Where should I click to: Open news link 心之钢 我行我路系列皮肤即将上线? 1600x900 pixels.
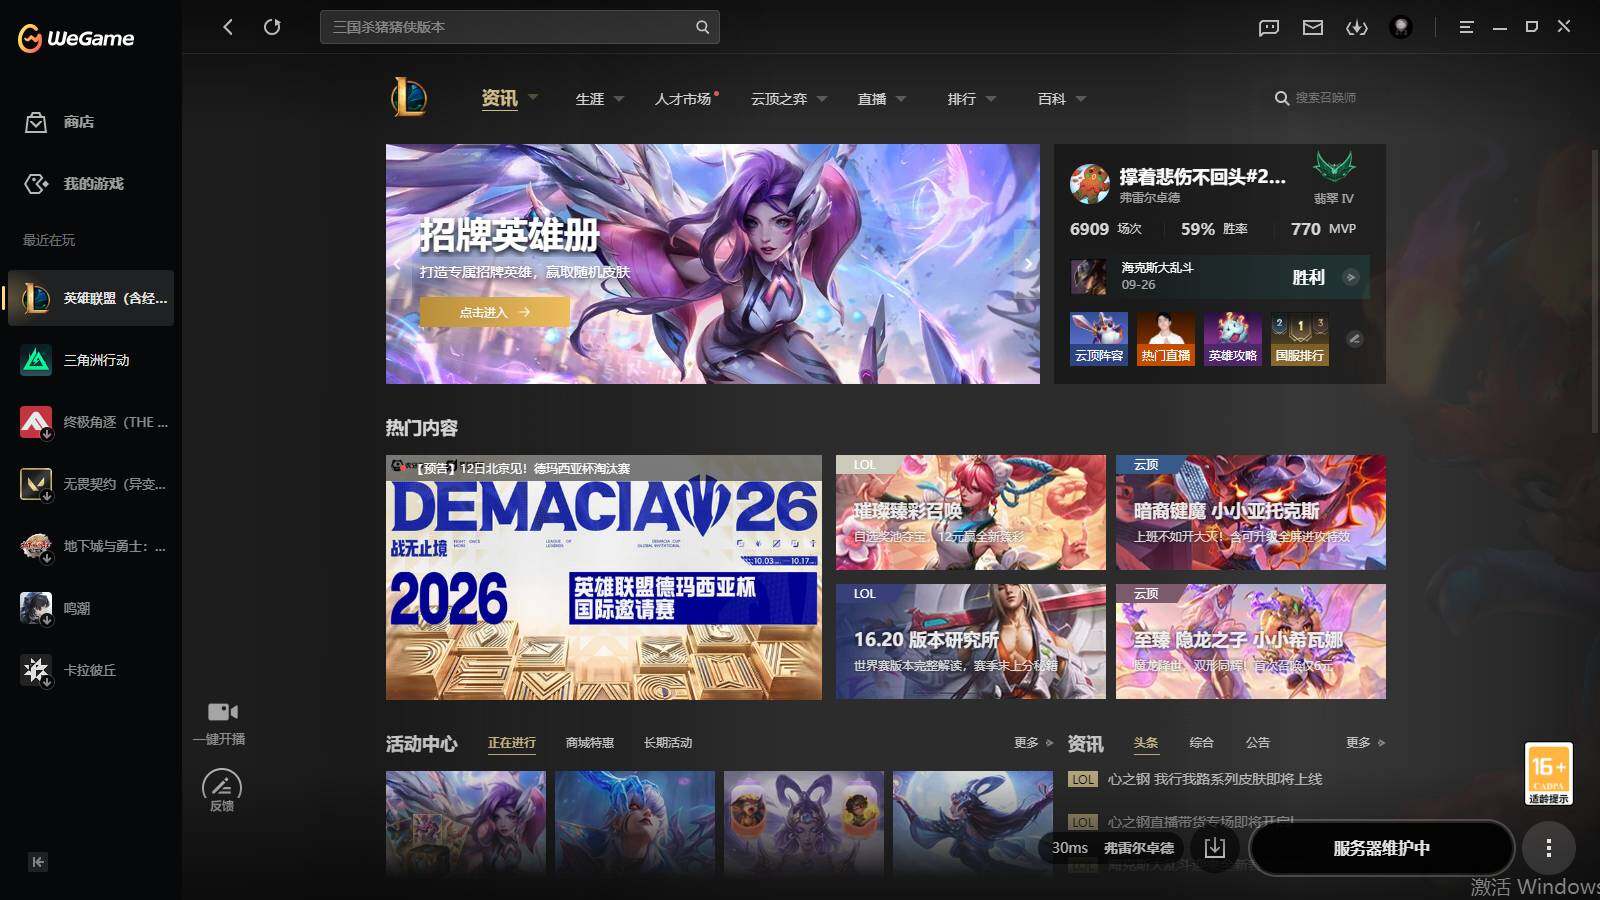point(1215,779)
